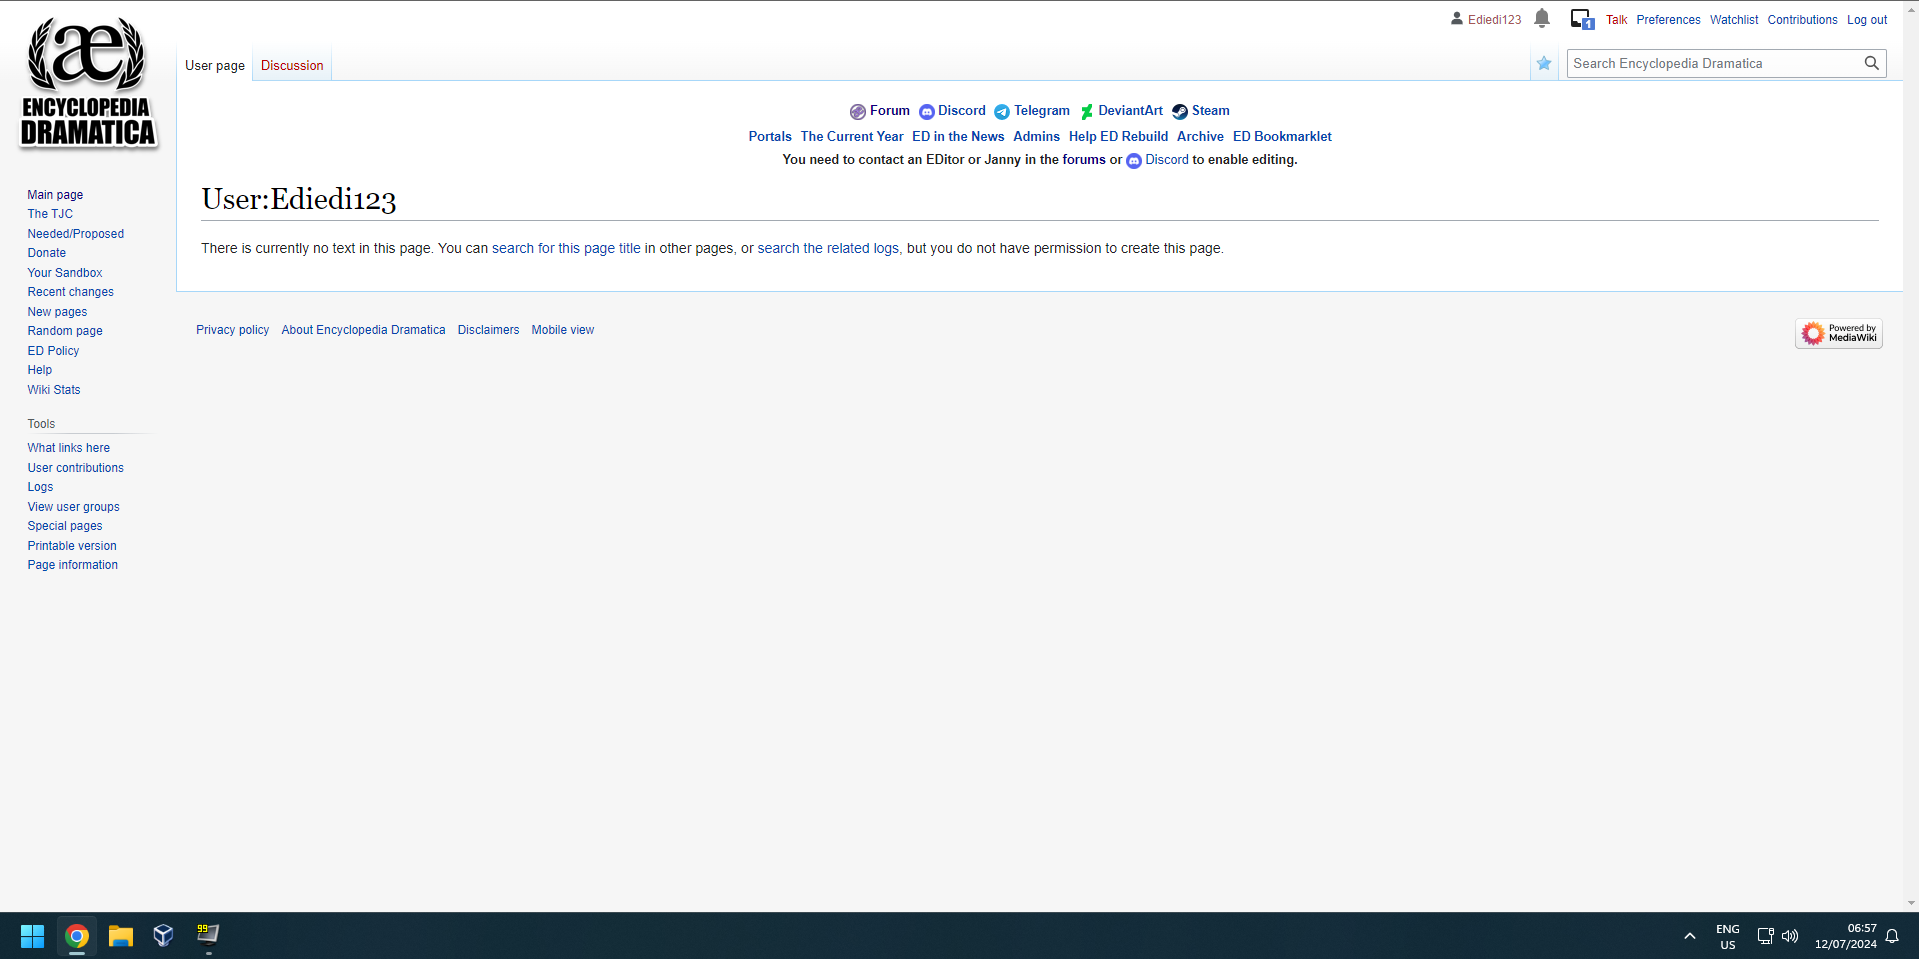Open File Explorer from the taskbar
This screenshot has height=959, width=1919.
121,936
